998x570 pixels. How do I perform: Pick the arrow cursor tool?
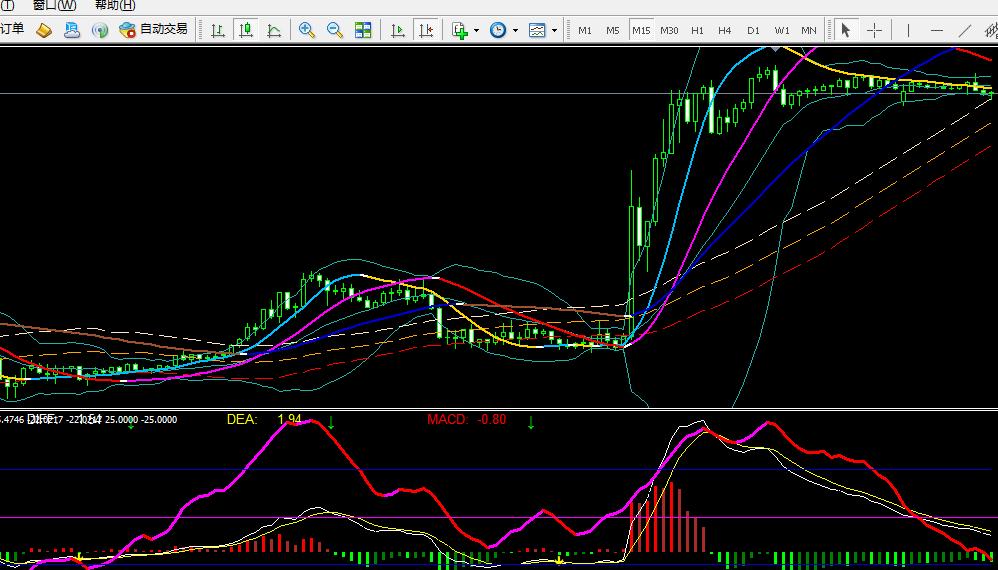point(845,30)
